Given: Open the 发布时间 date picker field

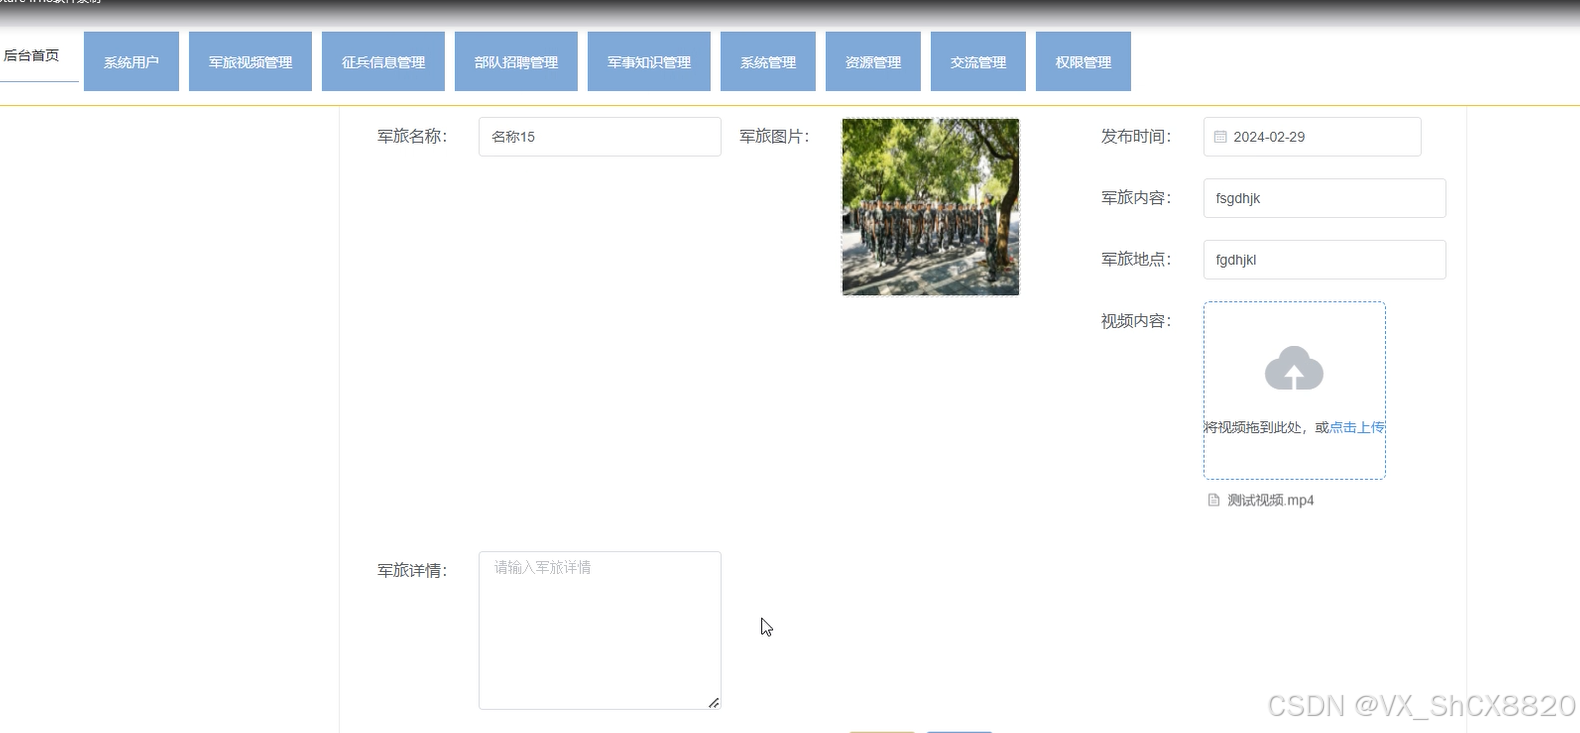Looking at the screenshot, I should 1312,137.
